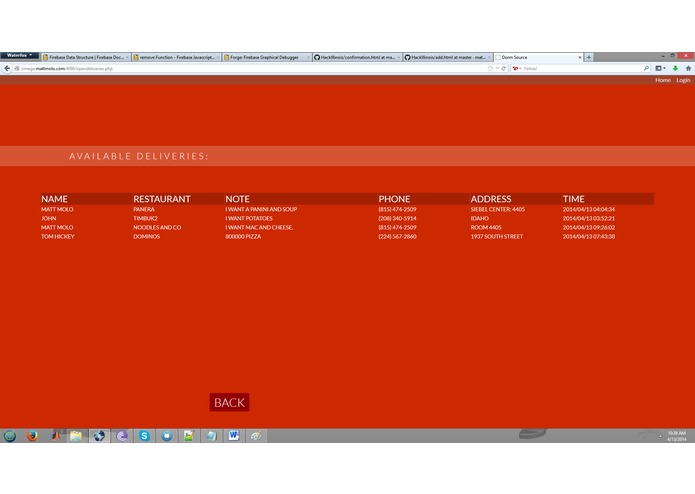Switch to Firebase Data Structure tab
Image resolution: width=695 pixels, height=494 pixels.
coord(86,57)
